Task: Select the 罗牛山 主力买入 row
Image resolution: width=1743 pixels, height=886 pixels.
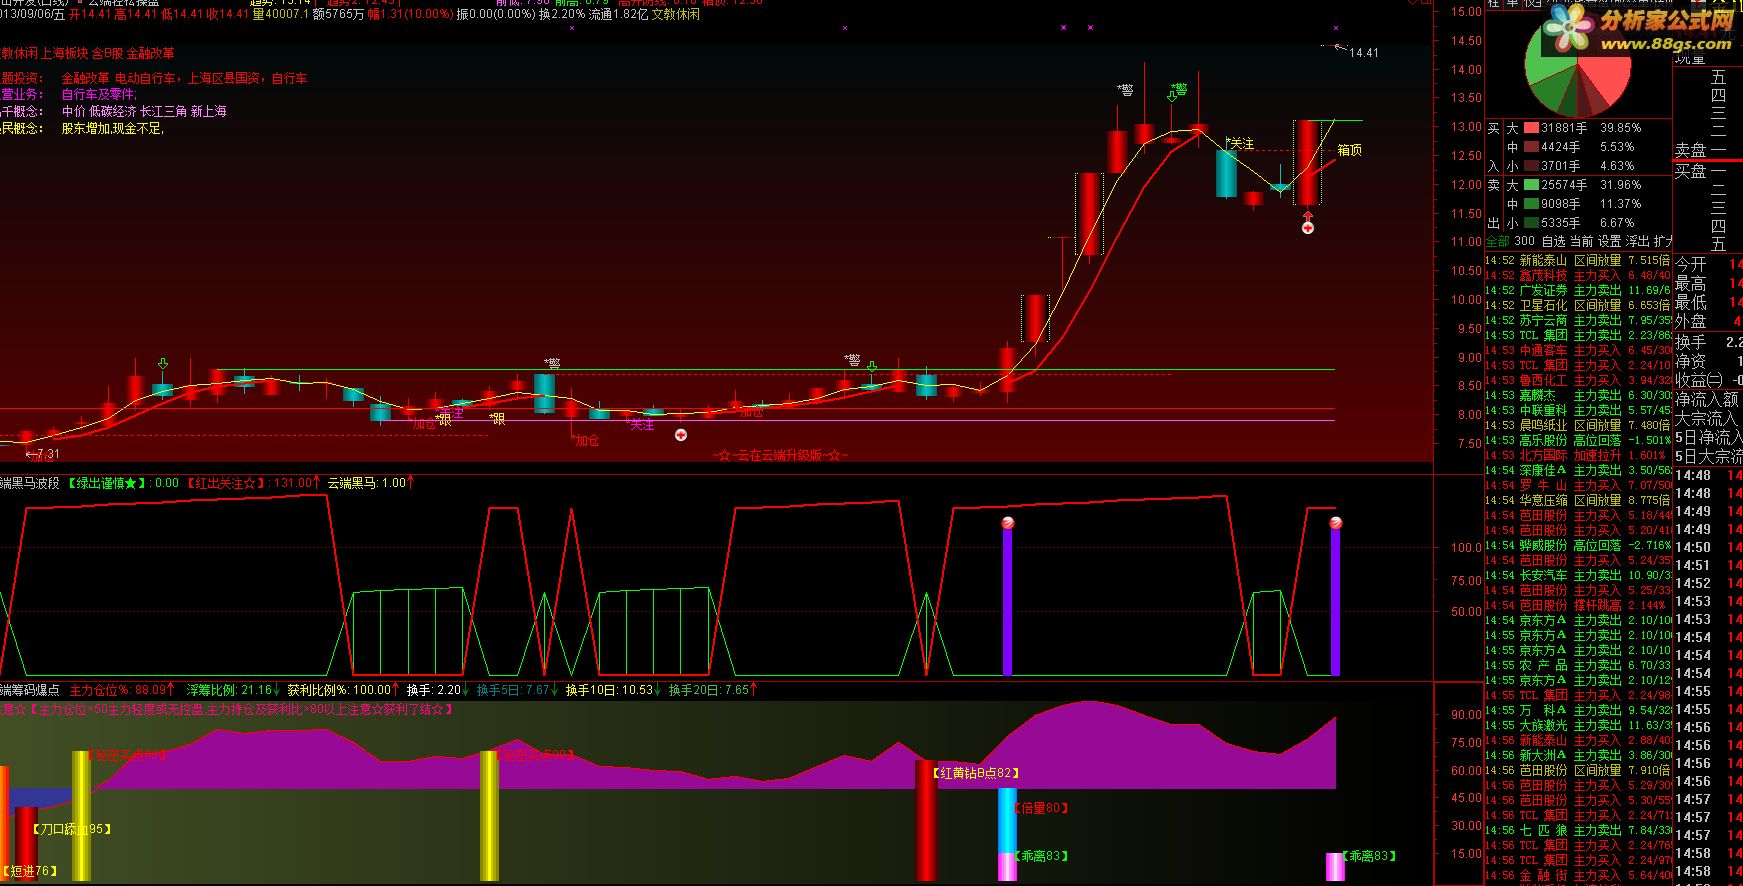Action: pos(1577,485)
